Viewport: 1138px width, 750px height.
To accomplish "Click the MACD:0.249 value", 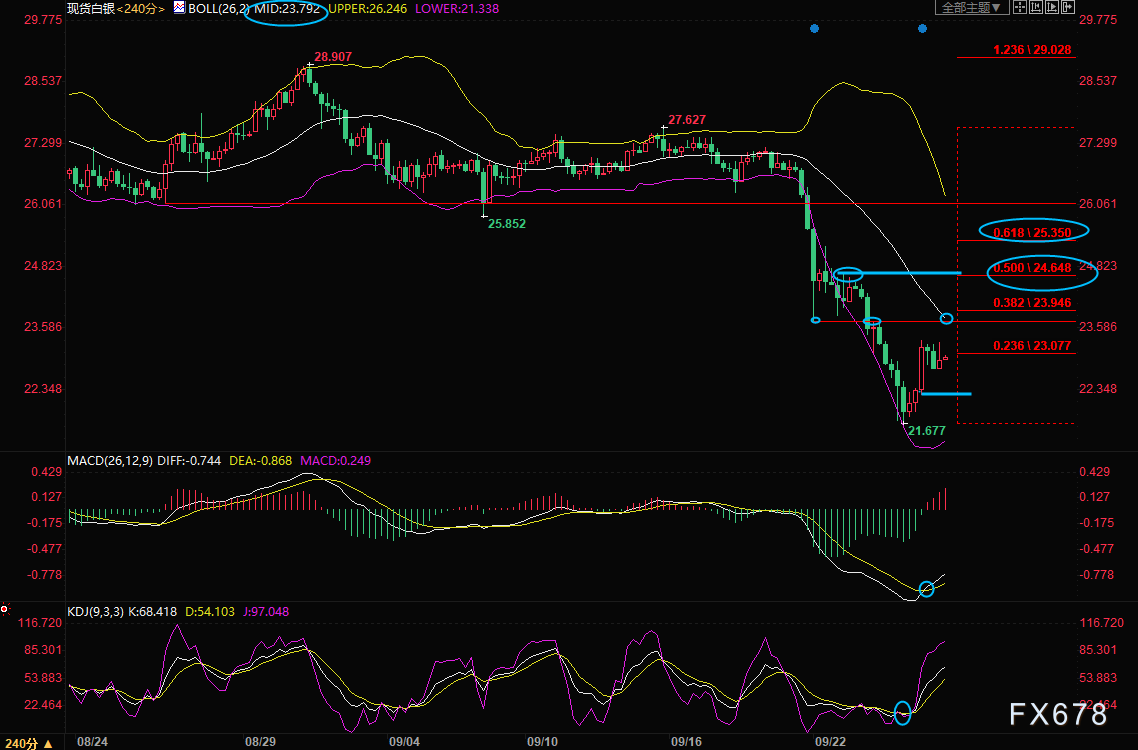I will tap(335, 460).
